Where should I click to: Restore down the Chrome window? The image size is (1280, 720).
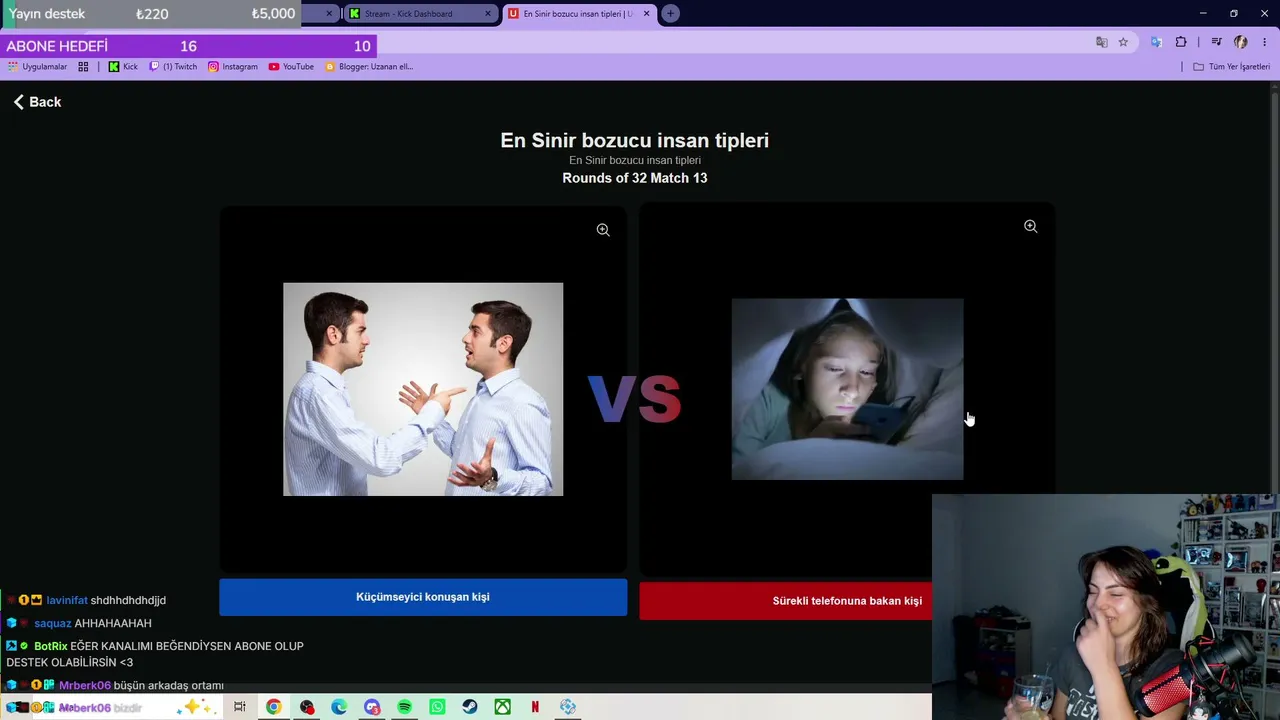[x=1233, y=13]
